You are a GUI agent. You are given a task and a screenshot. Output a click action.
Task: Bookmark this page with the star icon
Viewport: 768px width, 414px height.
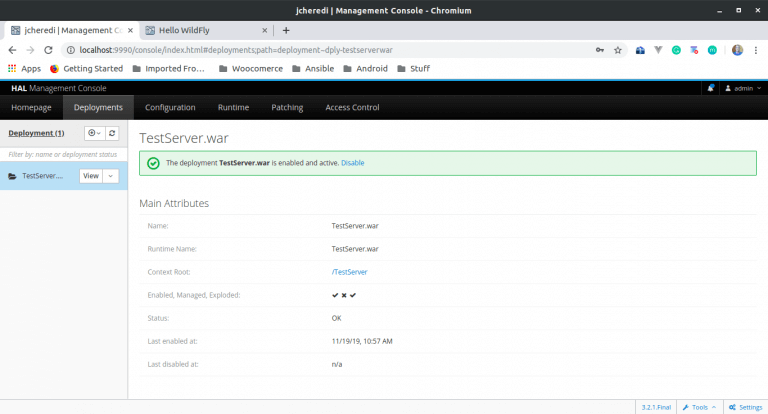pos(618,50)
